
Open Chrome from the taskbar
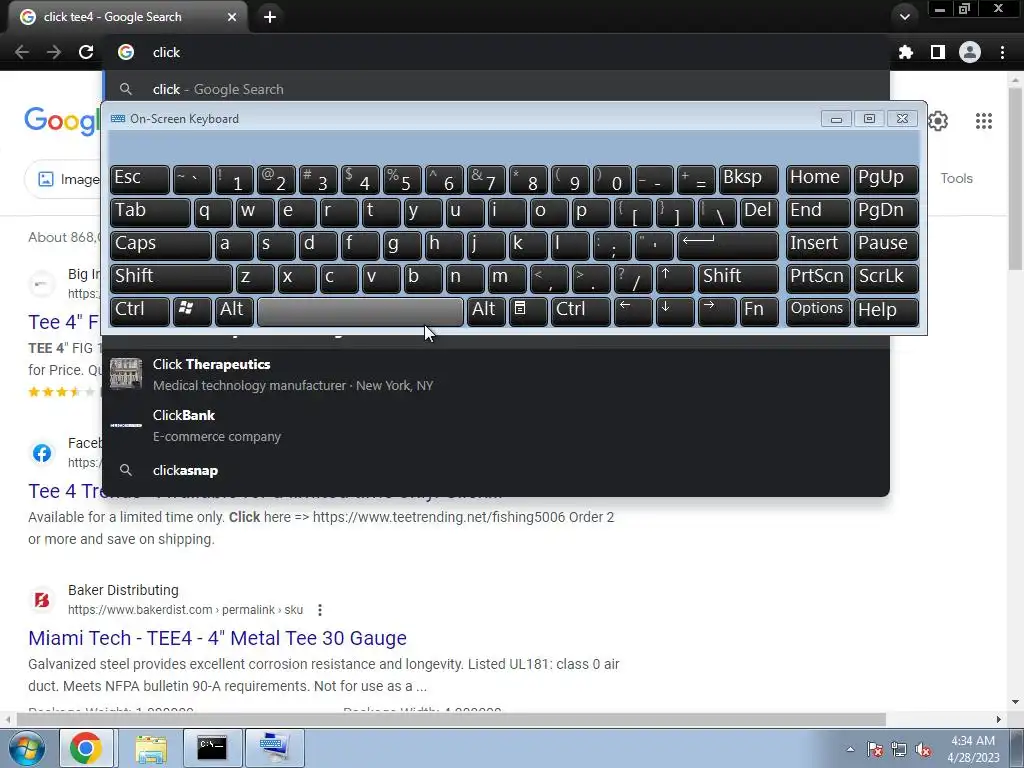coord(86,748)
